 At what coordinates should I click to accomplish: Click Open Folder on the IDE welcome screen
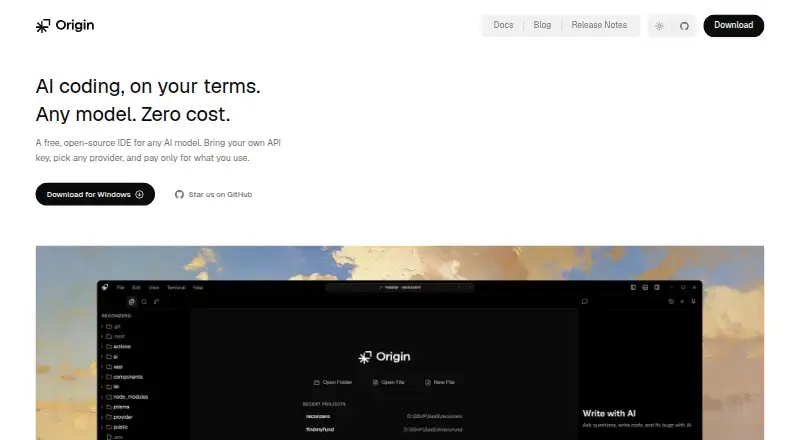[333, 382]
